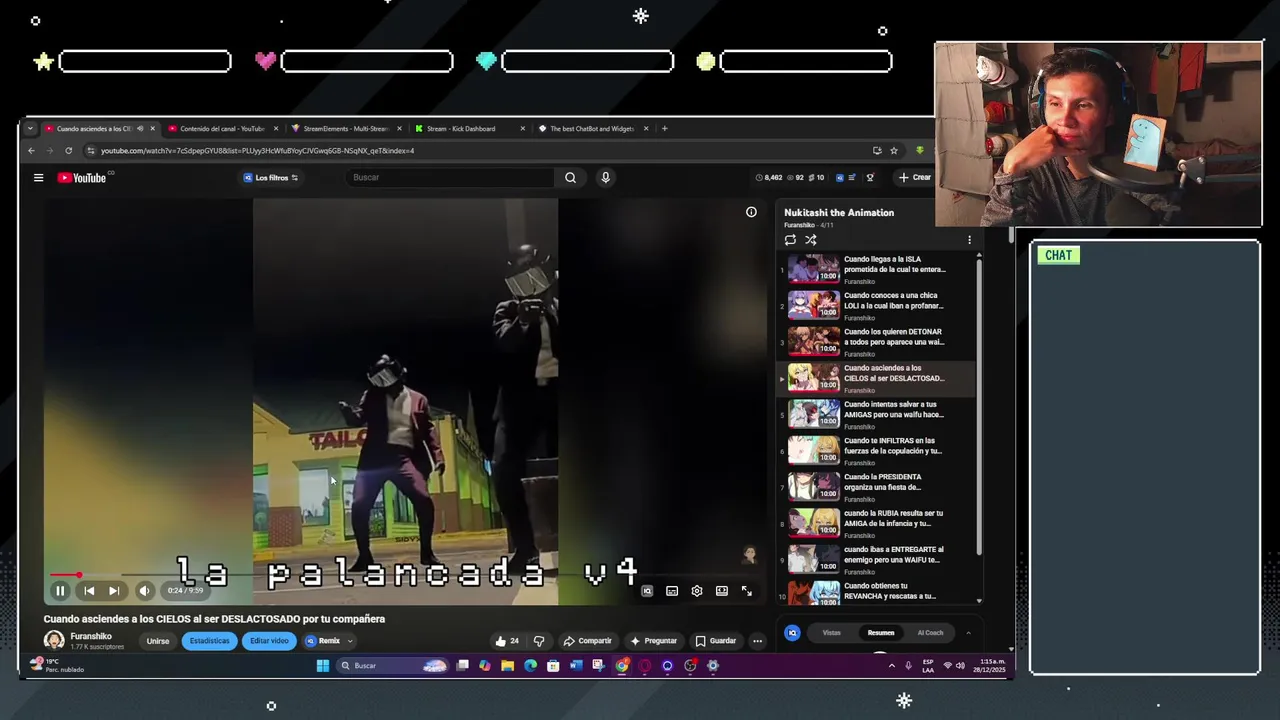Show hidden system tray icons chevron
Viewport: 1280px width, 720px height.
891,666
